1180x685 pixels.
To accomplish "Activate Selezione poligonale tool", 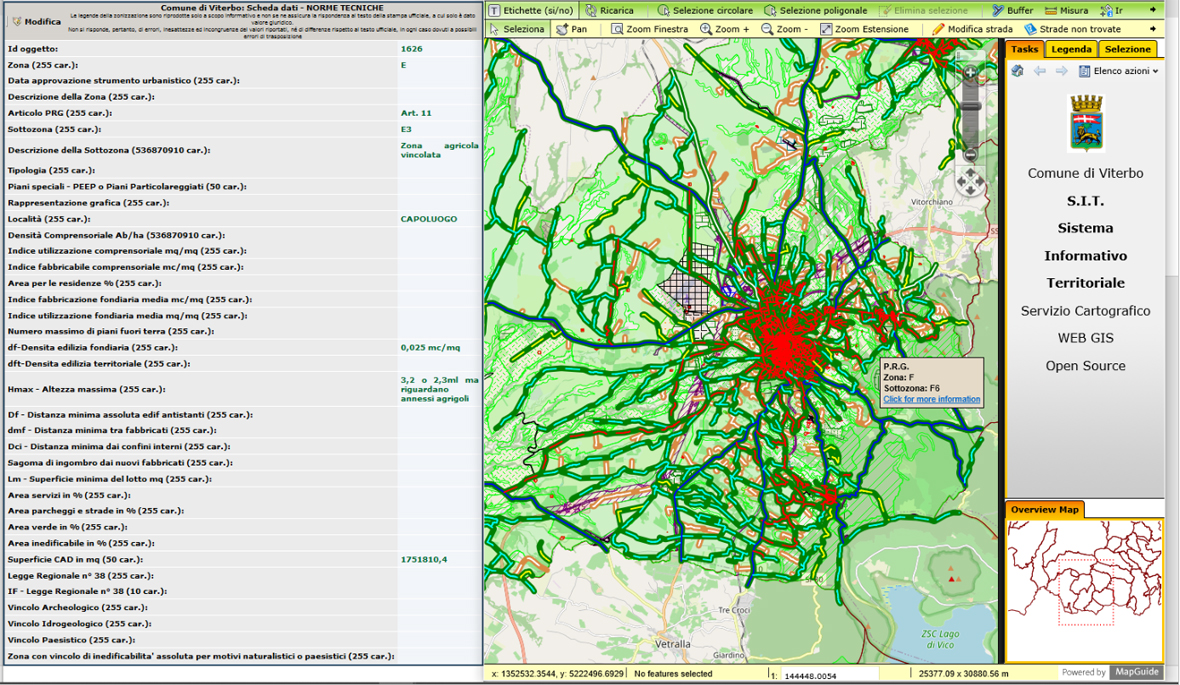I will coord(815,11).
